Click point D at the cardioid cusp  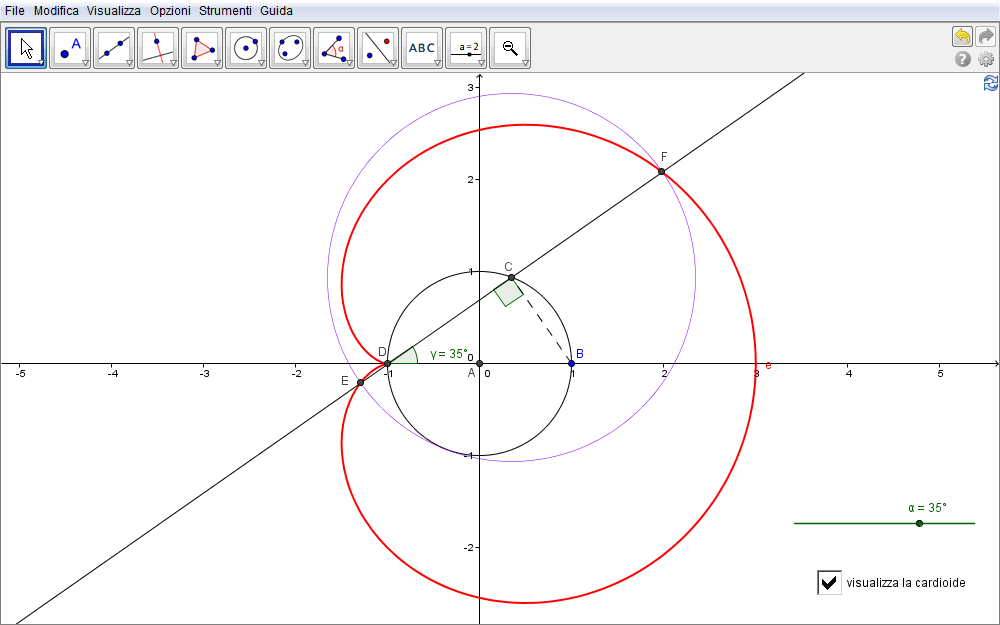point(388,364)
